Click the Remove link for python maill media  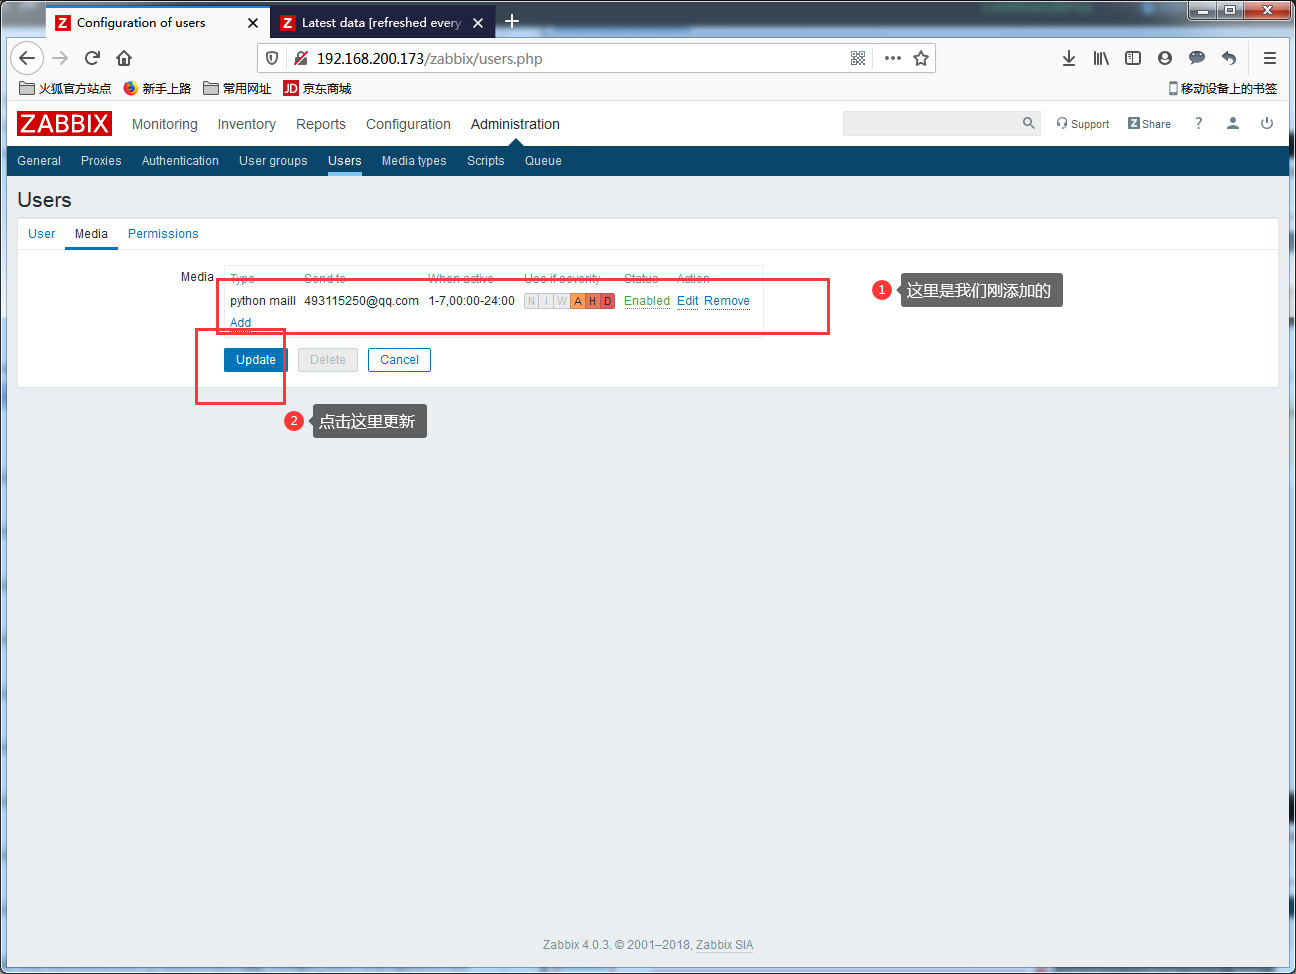727,301
